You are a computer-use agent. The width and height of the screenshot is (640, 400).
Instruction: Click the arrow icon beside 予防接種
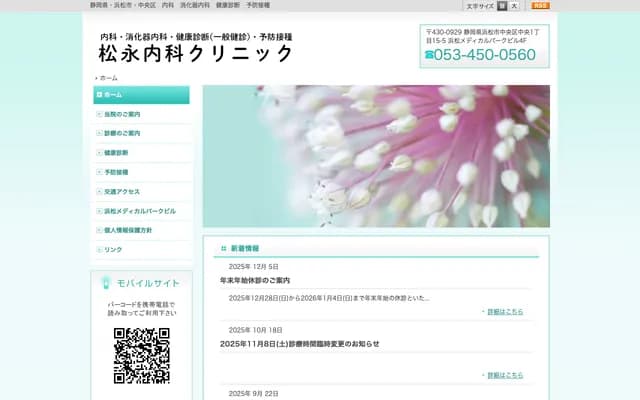click(99, 172)
